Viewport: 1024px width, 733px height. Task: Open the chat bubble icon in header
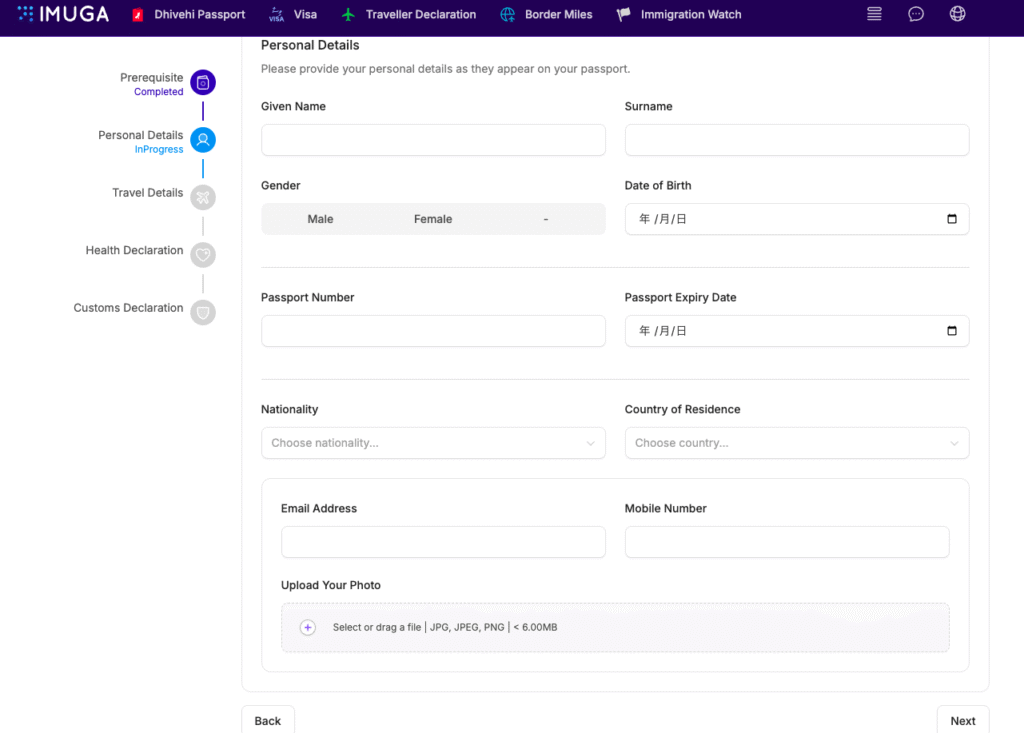click(x=916, y=14)
